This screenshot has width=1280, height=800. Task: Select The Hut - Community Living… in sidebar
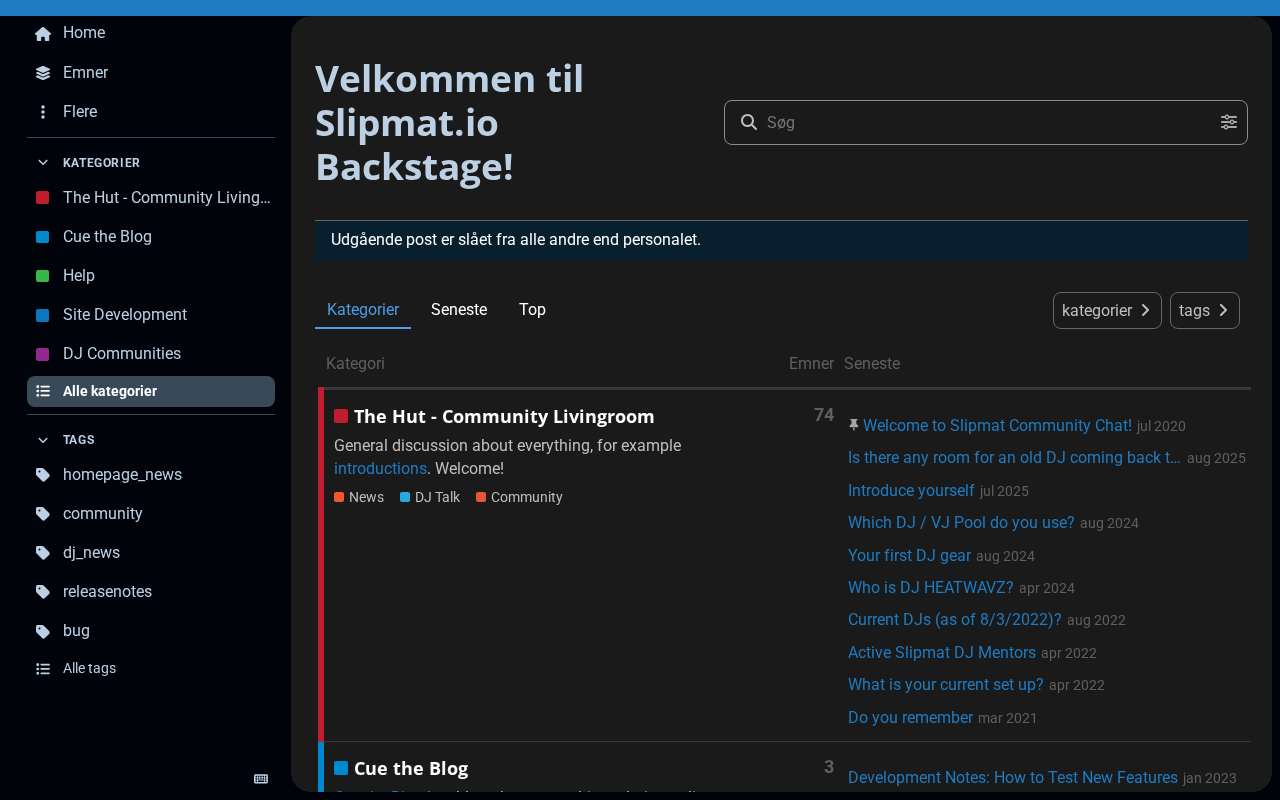click(x=151, y=198)
